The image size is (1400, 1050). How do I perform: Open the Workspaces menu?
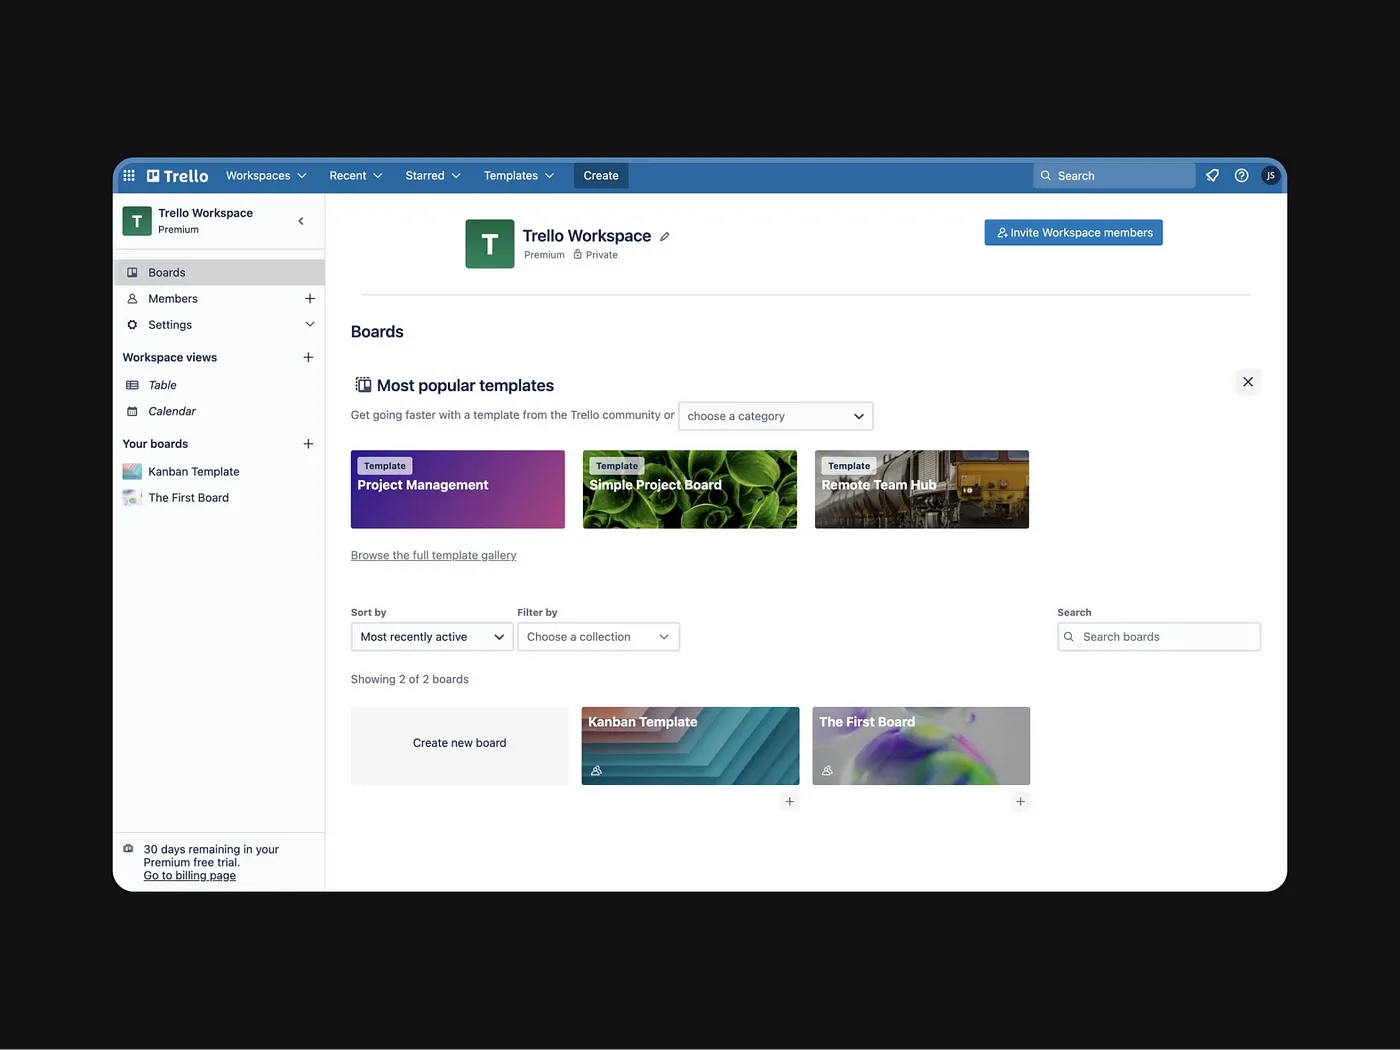point(265,175)
